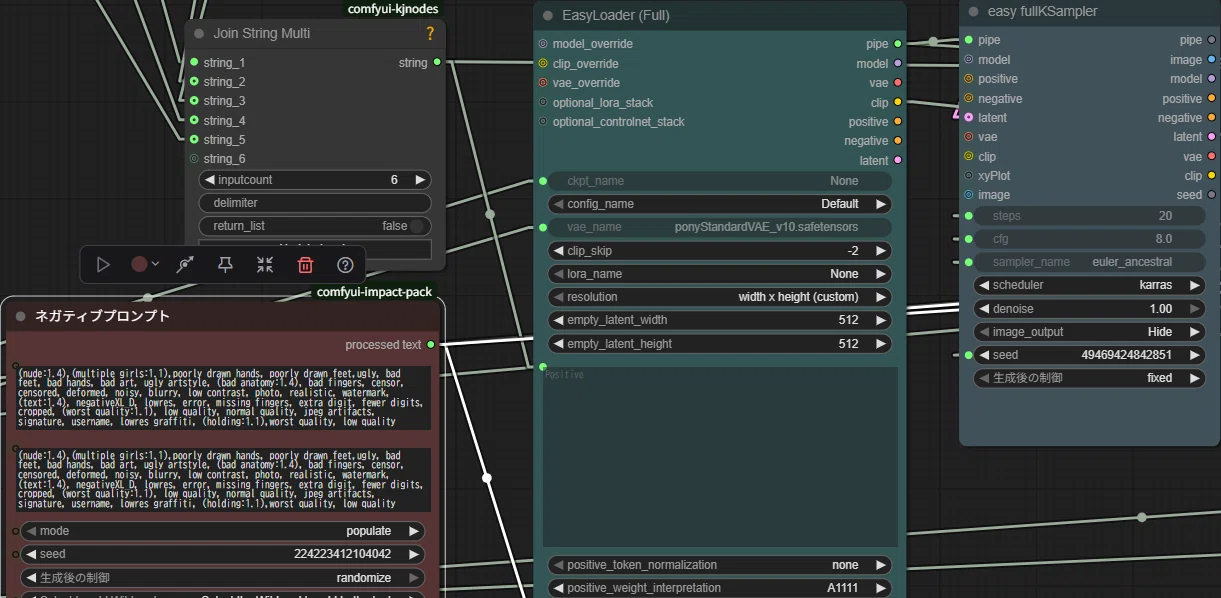Collapse the node using the toolbar arrows icon

tap(265, 265)
